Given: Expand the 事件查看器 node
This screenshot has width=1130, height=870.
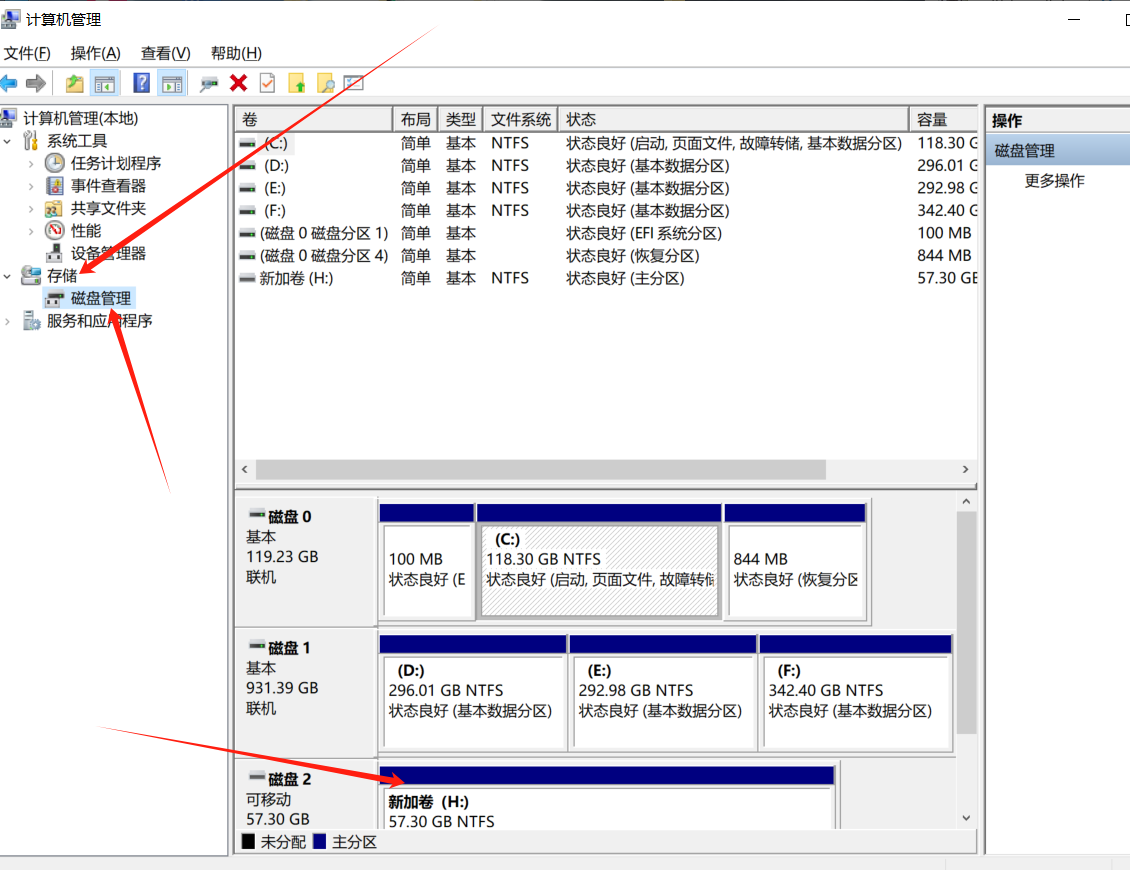Looking at the screenshot, I should (31, 187).
